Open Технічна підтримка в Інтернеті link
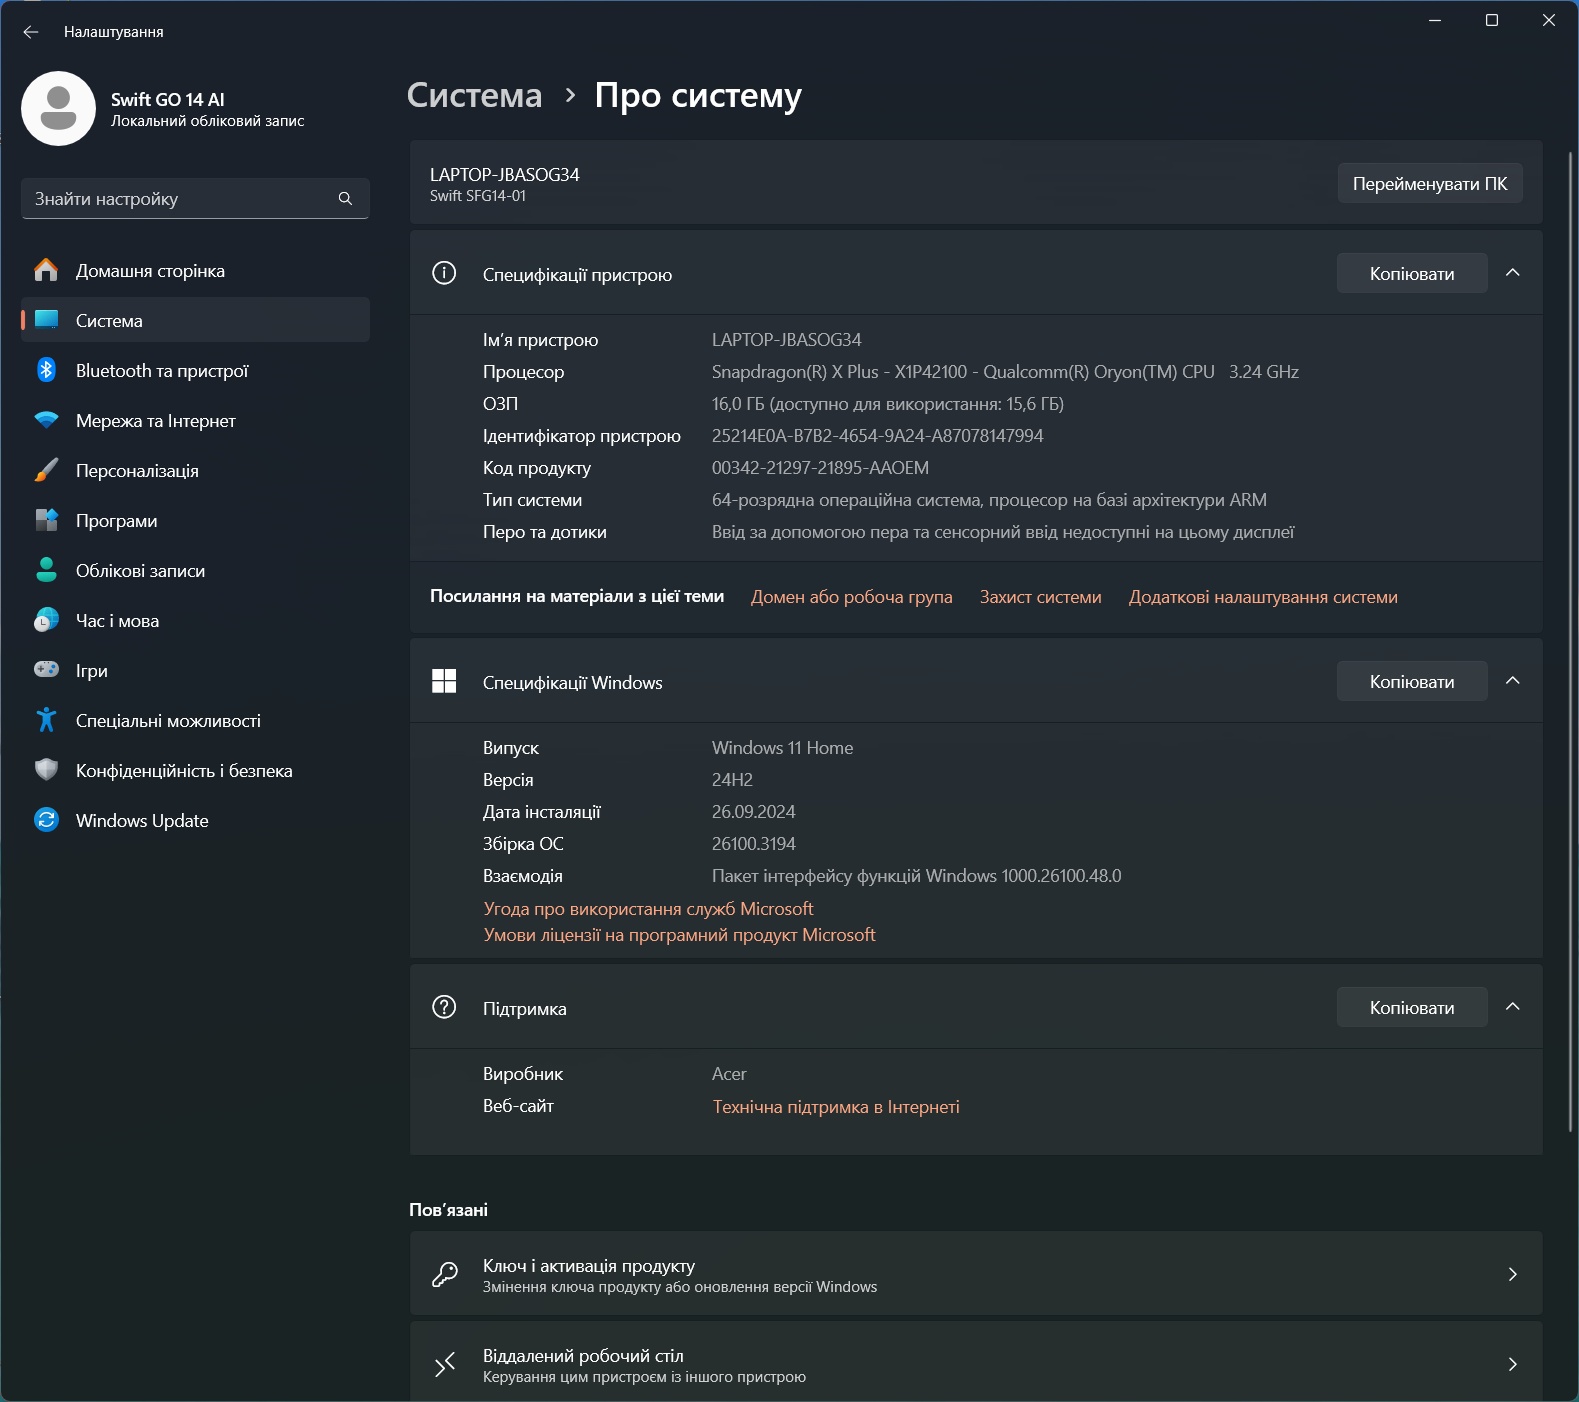The width and height of the screenshot is (1579, 1402). (x=836, y=1107)
